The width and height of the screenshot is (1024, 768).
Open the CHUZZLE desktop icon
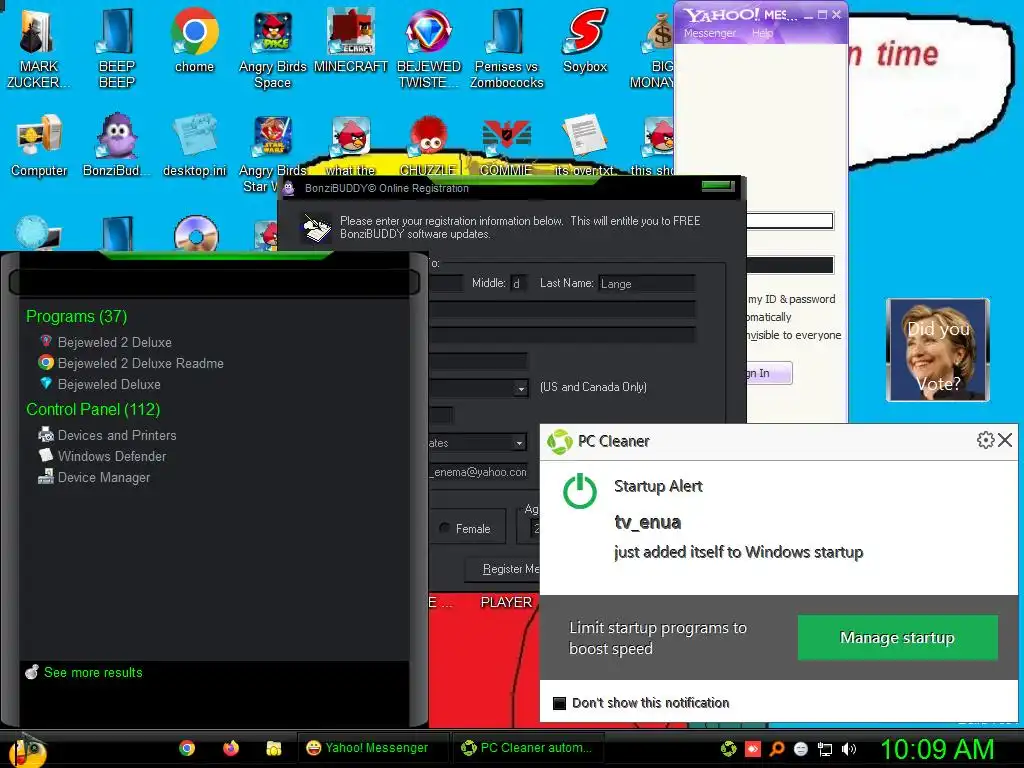click(x=428, y=145)
